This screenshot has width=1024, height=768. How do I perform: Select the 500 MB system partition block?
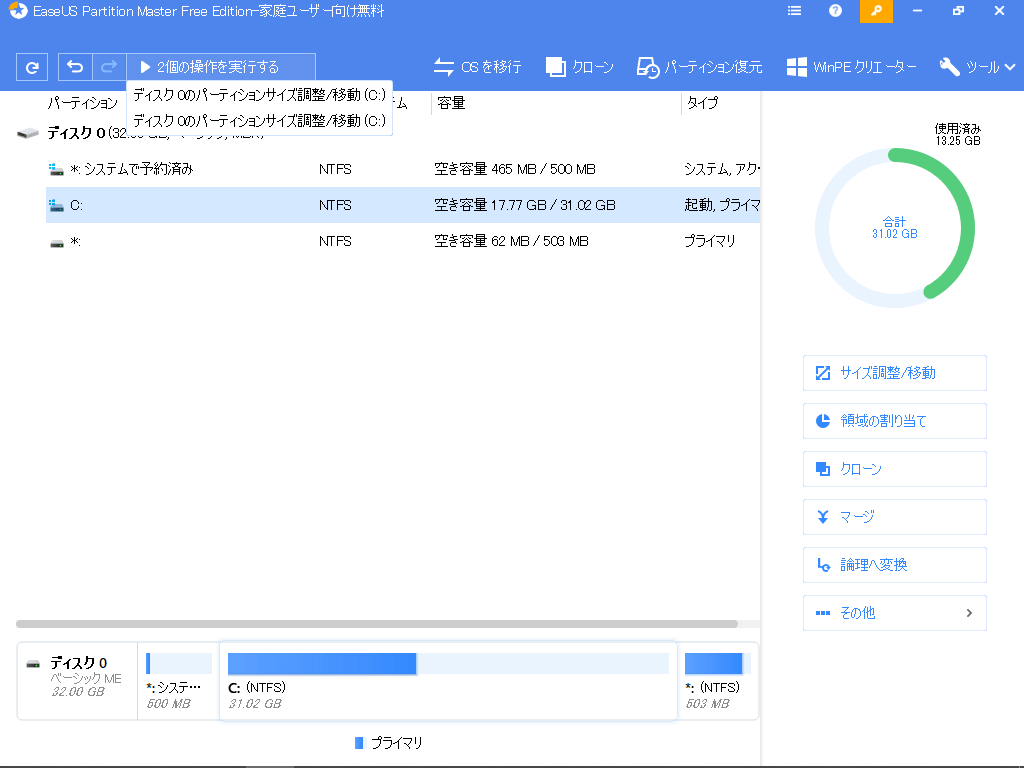[178, 681]
